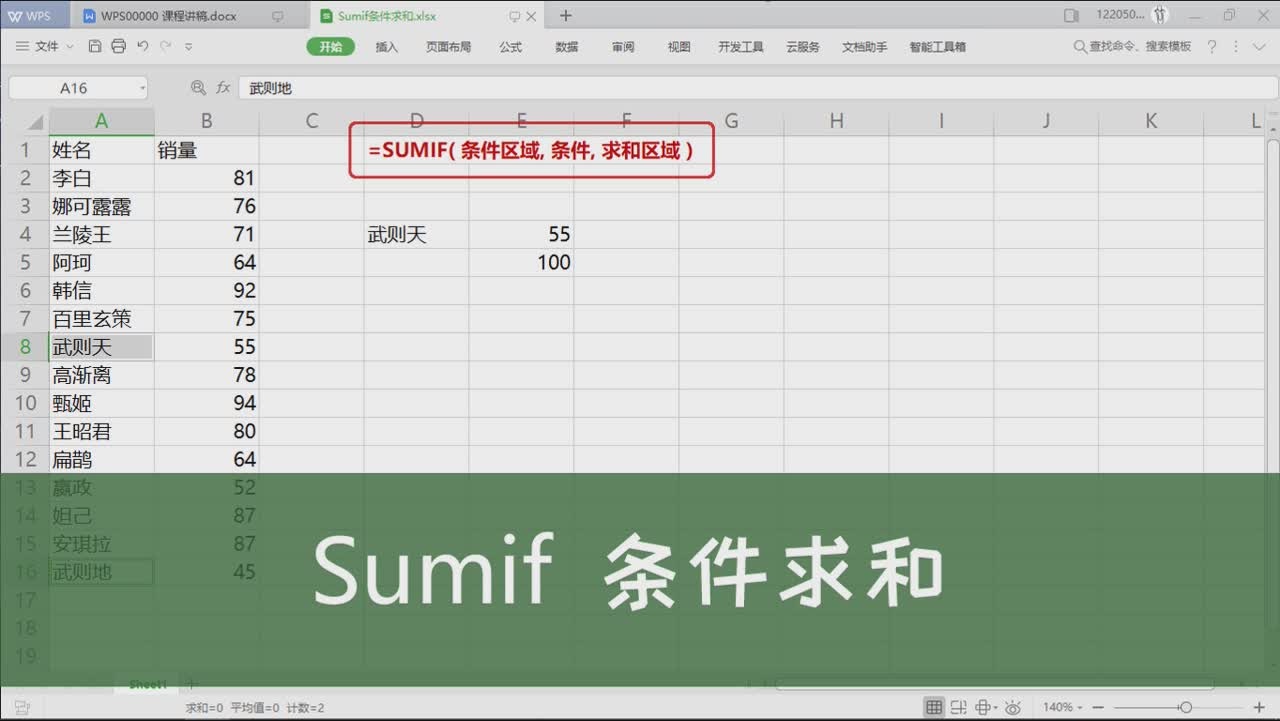The width and height of the screenshot is (1280, 721).
Task: Click the zoom slider handle
Action: [x=1185, y=707]
